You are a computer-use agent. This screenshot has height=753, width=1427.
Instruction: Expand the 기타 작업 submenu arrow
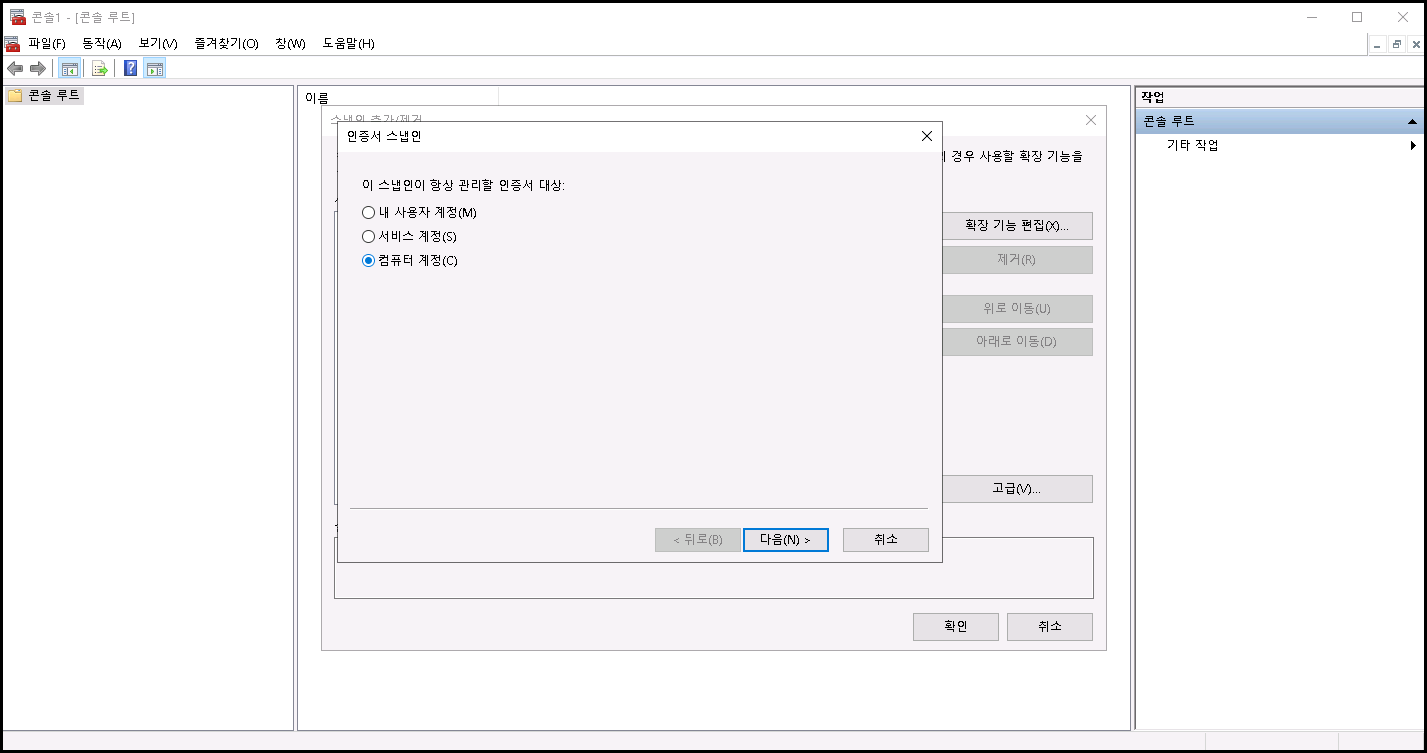(1413, 146)
